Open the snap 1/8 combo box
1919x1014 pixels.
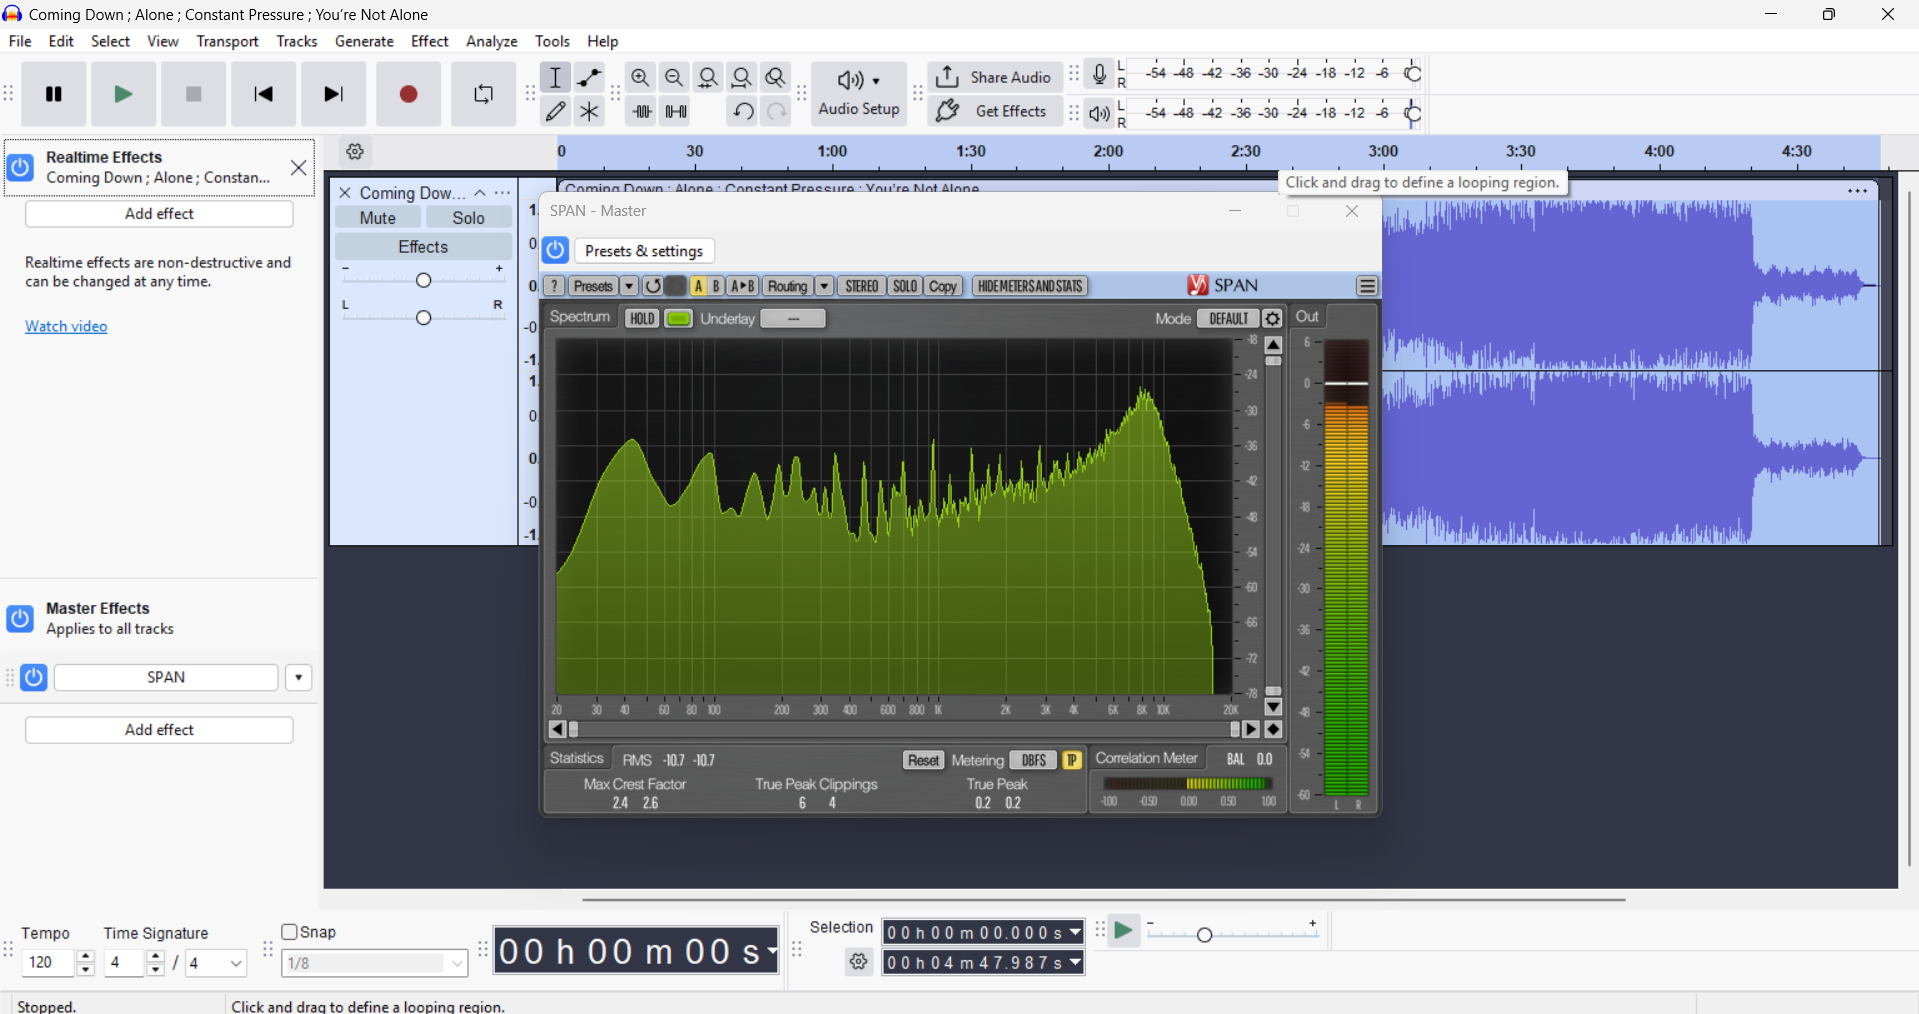(375, 963)
